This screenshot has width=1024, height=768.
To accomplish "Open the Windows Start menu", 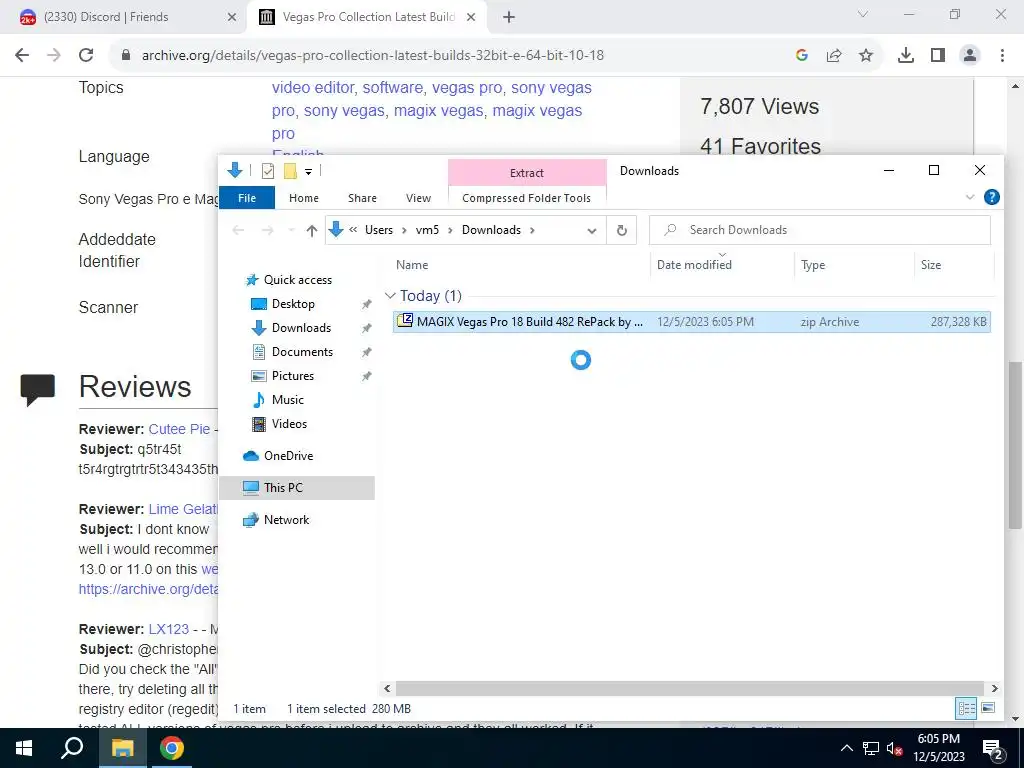I will 24,748.
